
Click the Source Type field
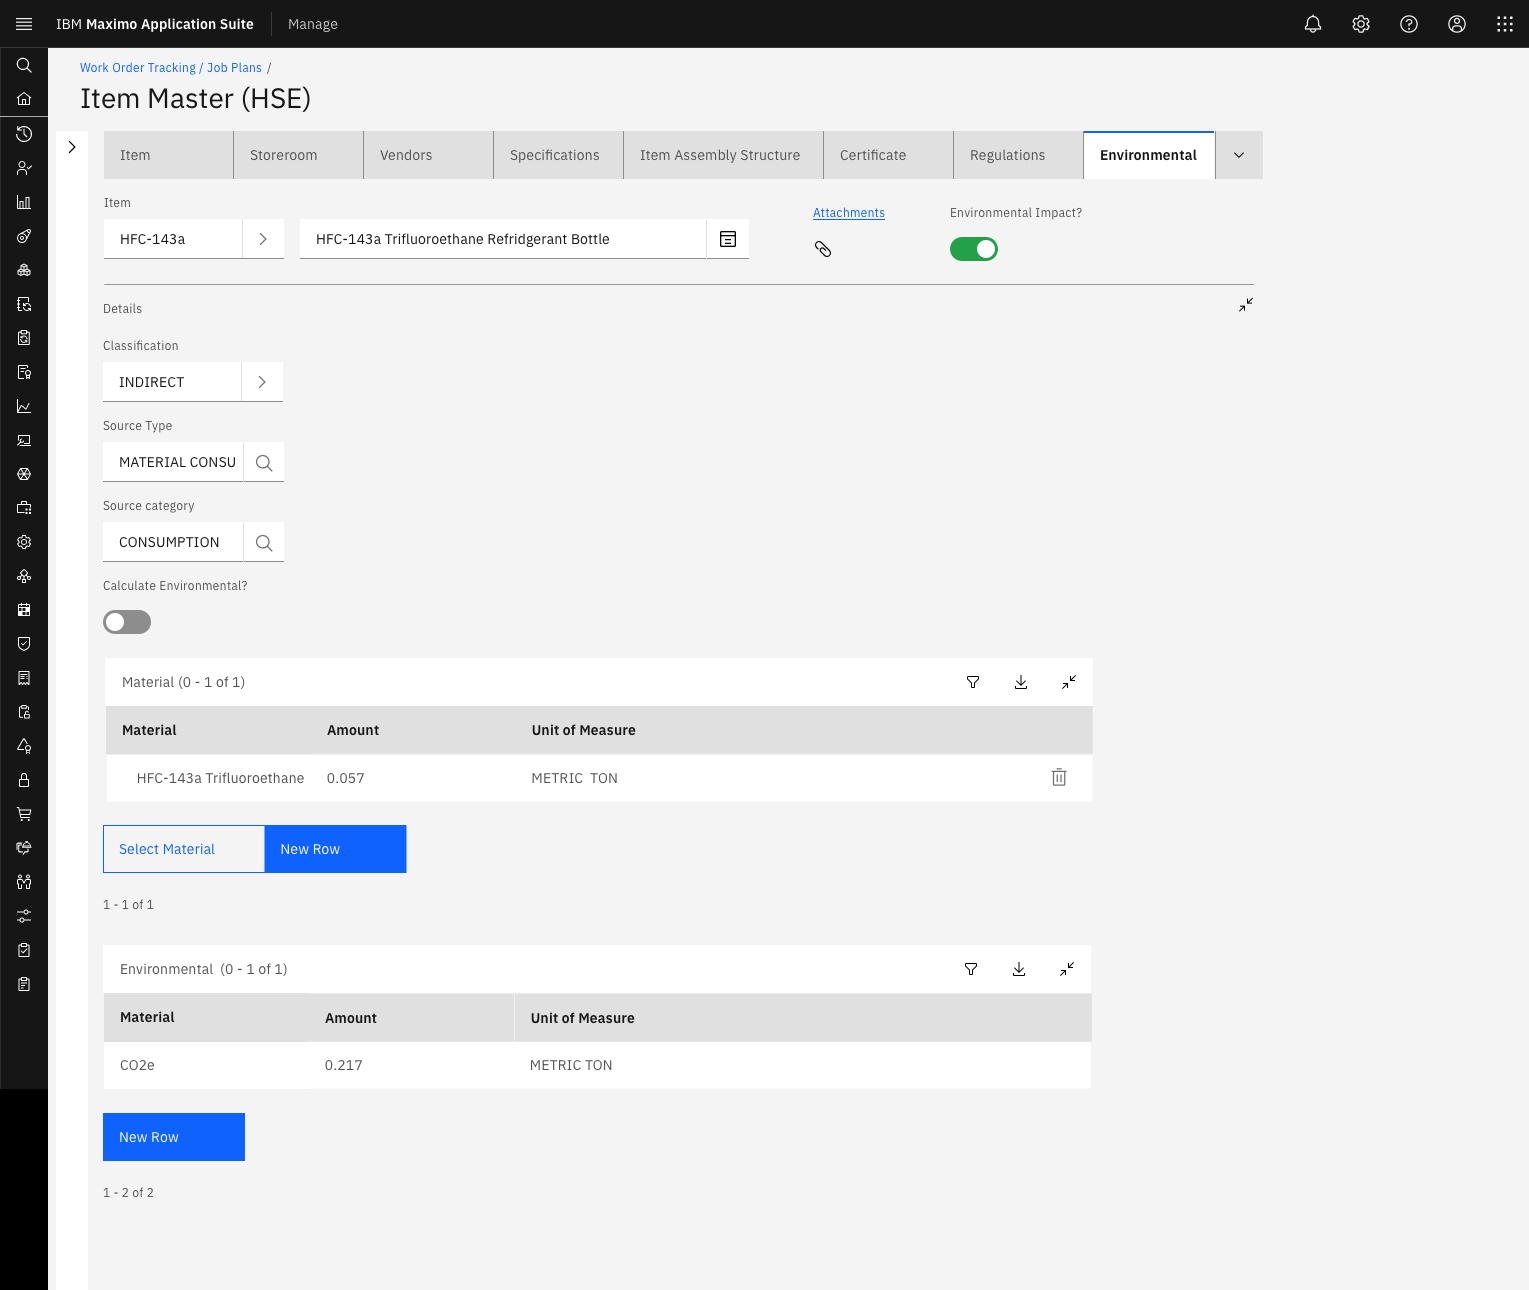173,462
